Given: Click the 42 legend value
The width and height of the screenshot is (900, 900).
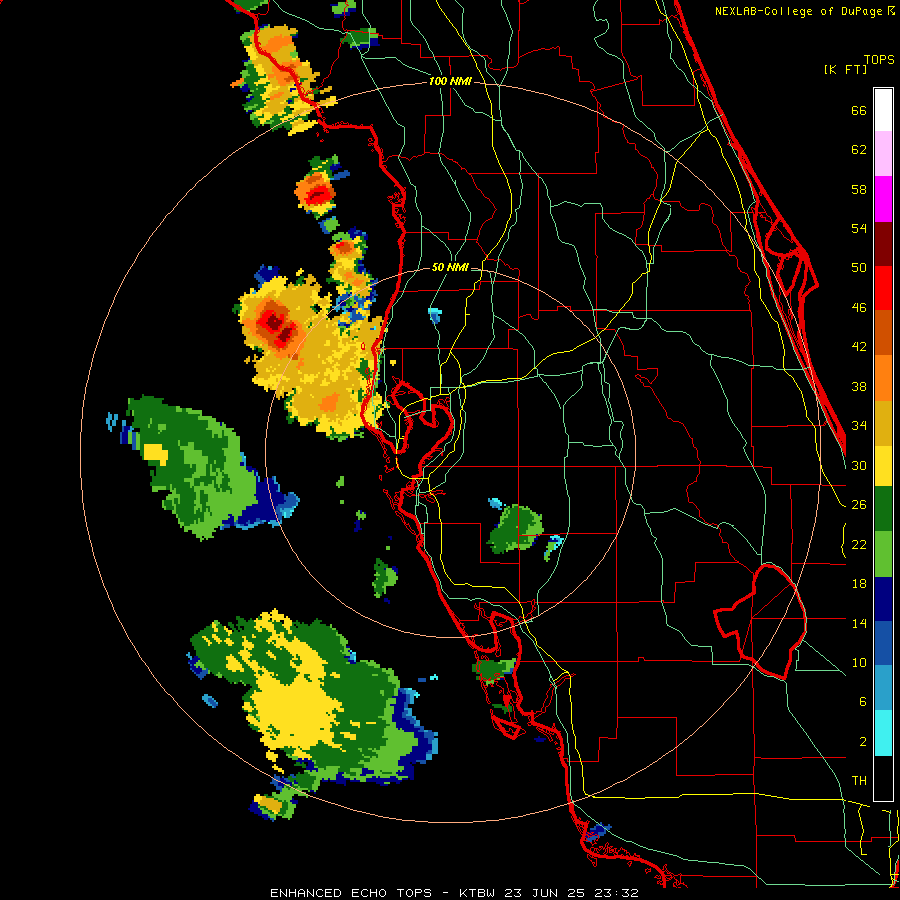Looking at the screenshot, I should pos(859,346).
